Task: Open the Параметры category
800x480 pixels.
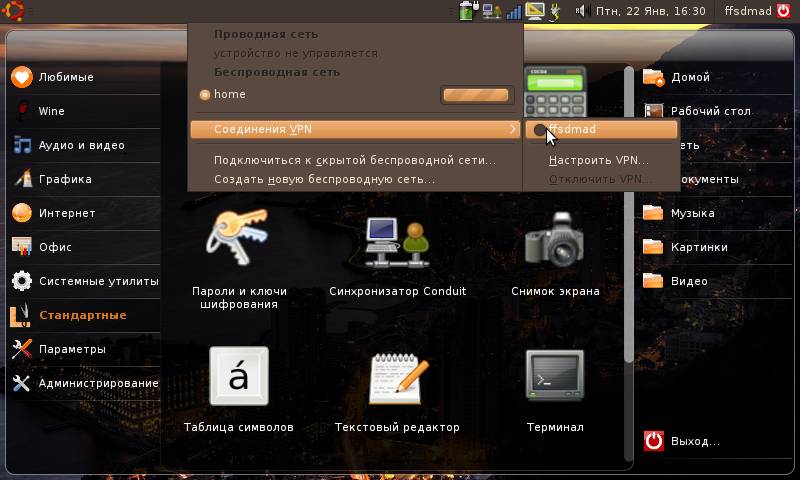Action: pyautogui.click(x=84, y=349)
